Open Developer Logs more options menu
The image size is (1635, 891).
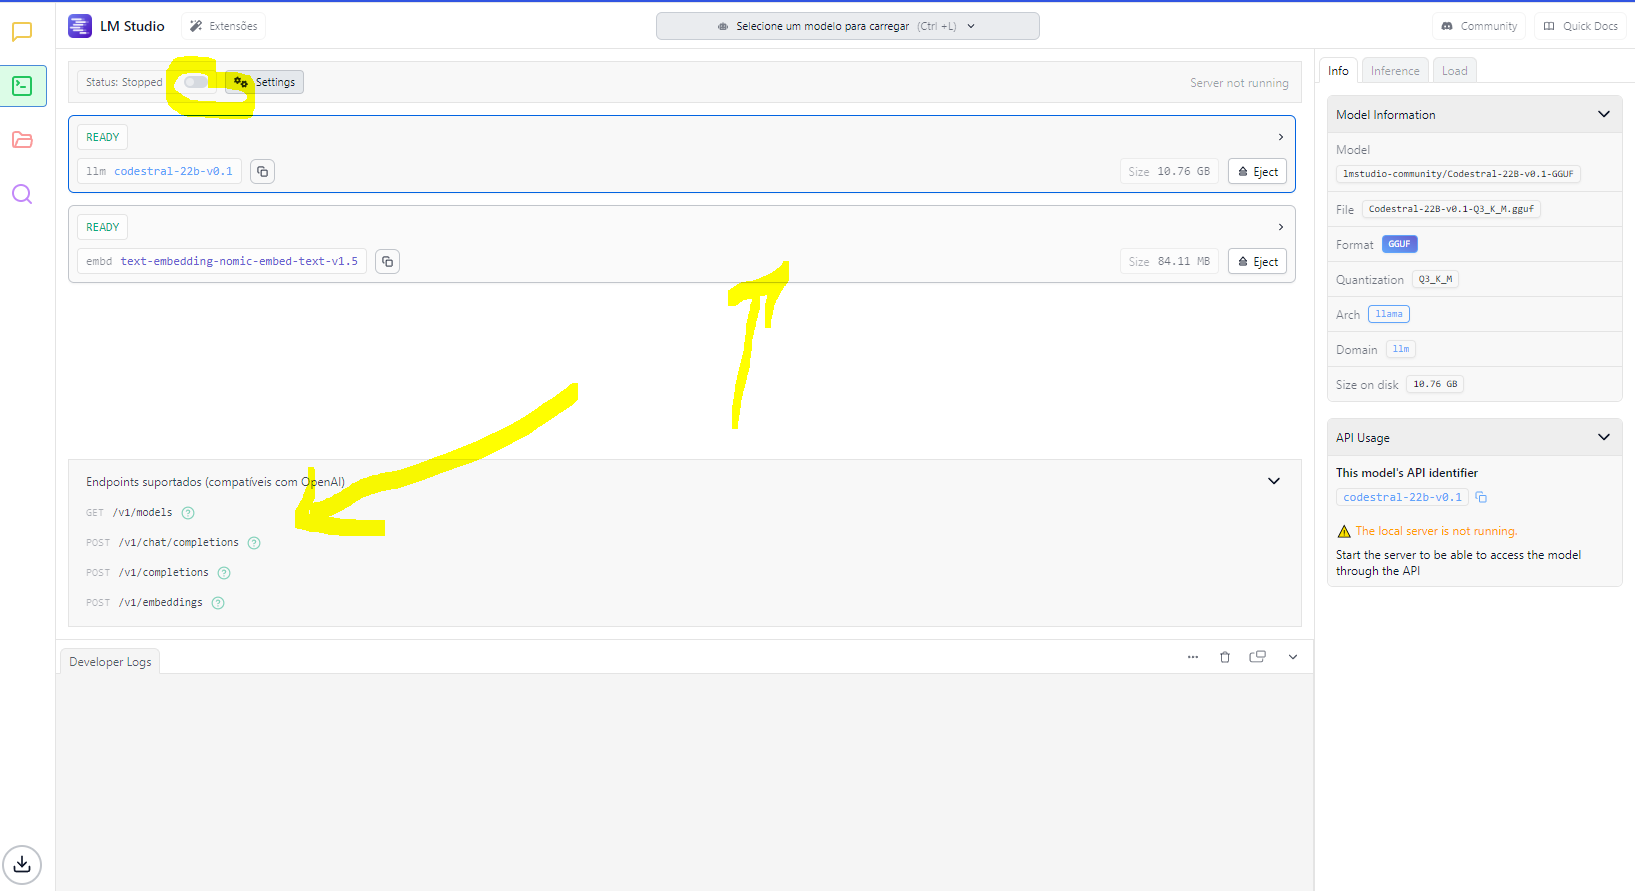tap(1193, 657)
